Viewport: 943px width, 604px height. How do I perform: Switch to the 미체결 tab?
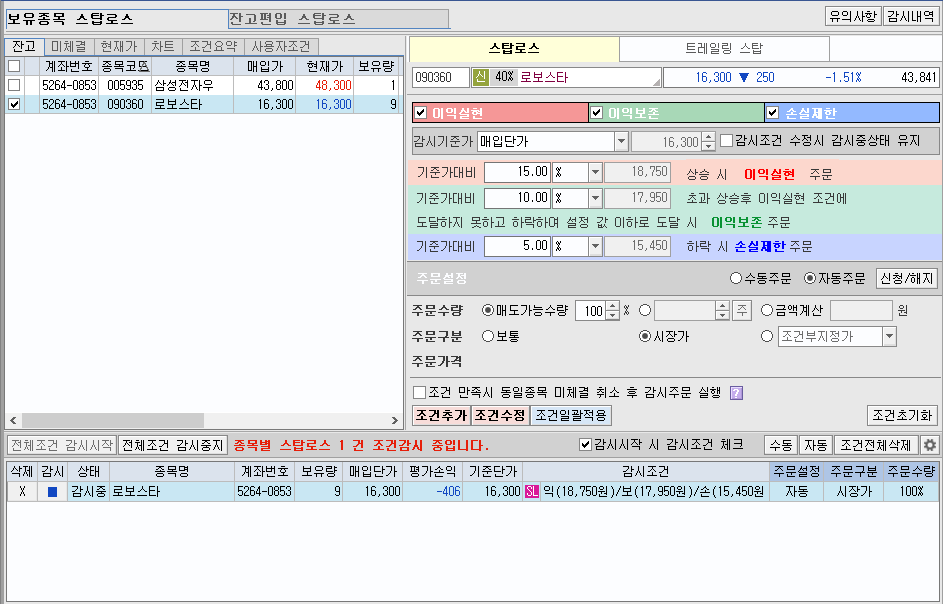(x=69, y=46)
